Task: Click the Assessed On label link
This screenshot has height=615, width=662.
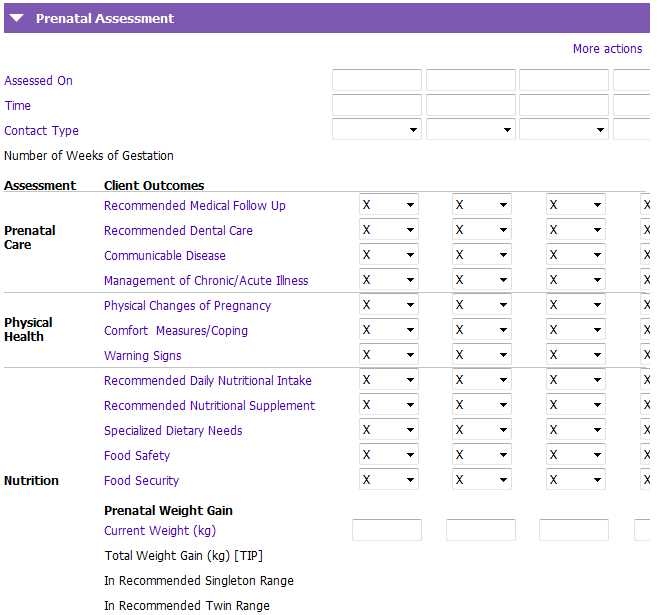Action: pyautogui.click(x=38, y=81)
